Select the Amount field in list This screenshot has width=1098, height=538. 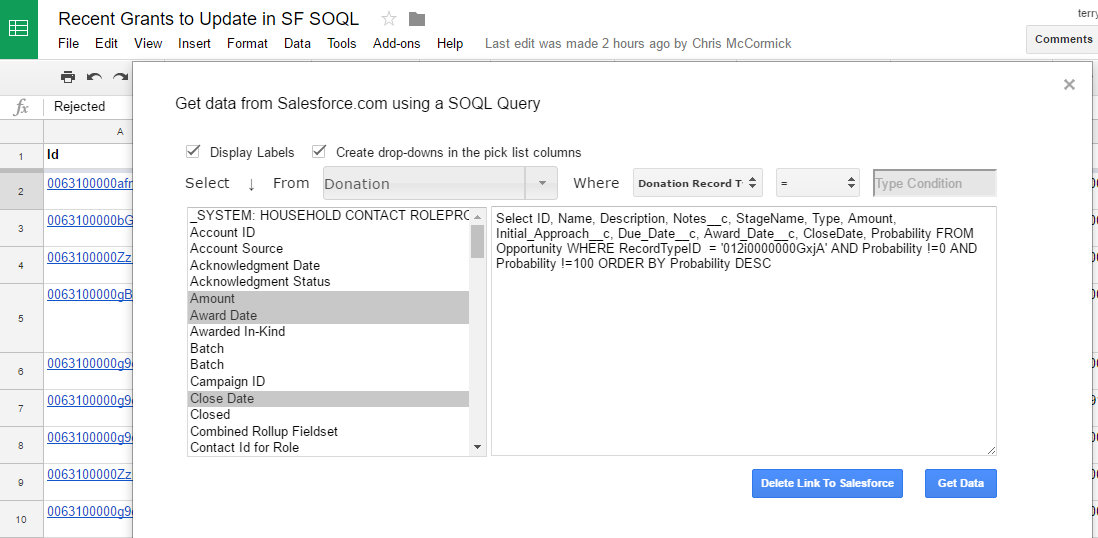pos(328,298)
